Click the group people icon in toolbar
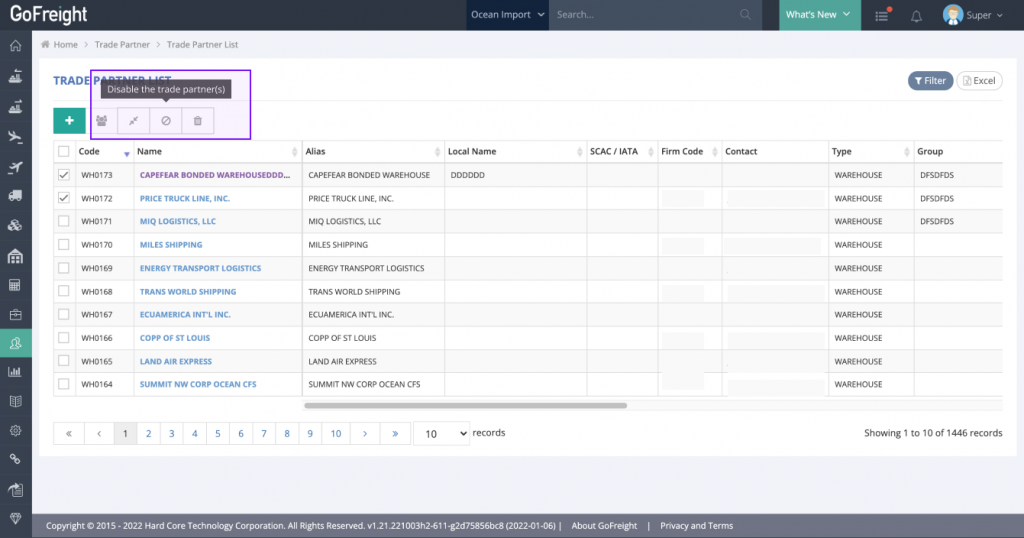 (102, 121)
